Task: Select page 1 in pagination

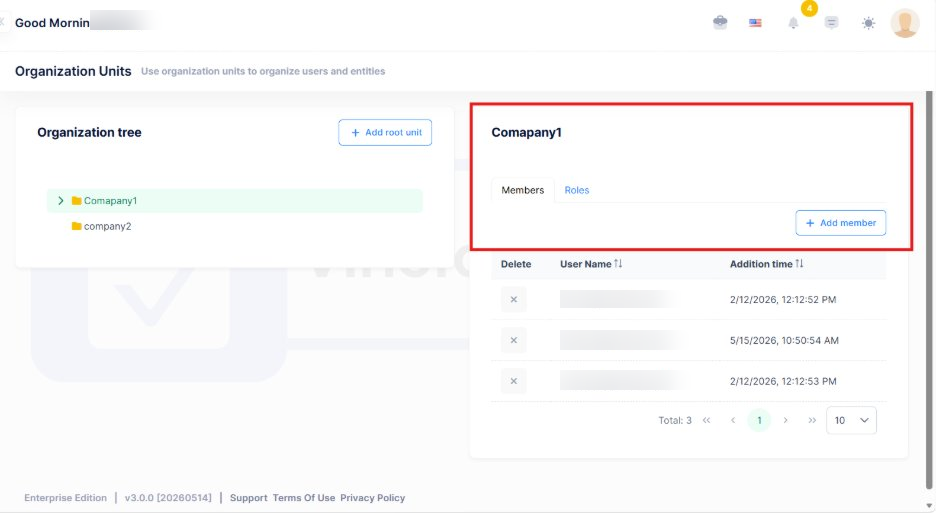Action: click(x=759, y=420)
